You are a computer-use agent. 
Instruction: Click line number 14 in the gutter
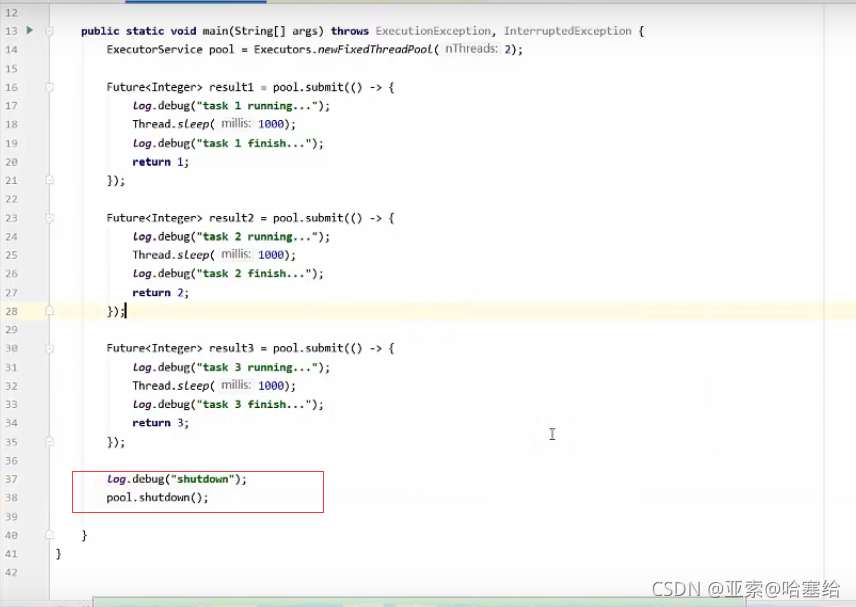(x=11, y=50)
